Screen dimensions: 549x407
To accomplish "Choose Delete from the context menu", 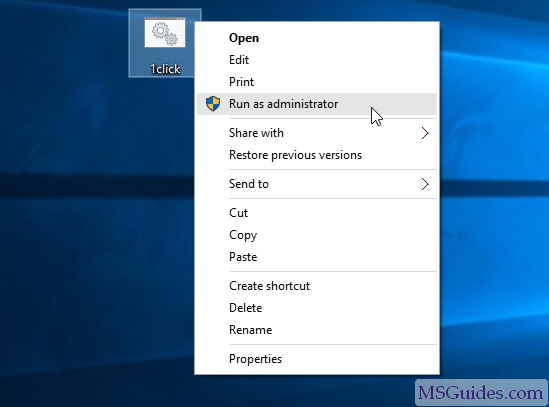I will [317, 308].
